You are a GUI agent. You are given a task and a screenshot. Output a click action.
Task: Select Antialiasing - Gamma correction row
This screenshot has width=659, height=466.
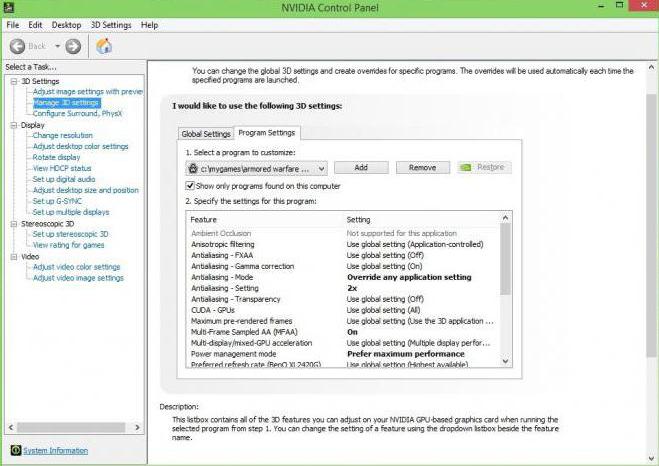343,266
